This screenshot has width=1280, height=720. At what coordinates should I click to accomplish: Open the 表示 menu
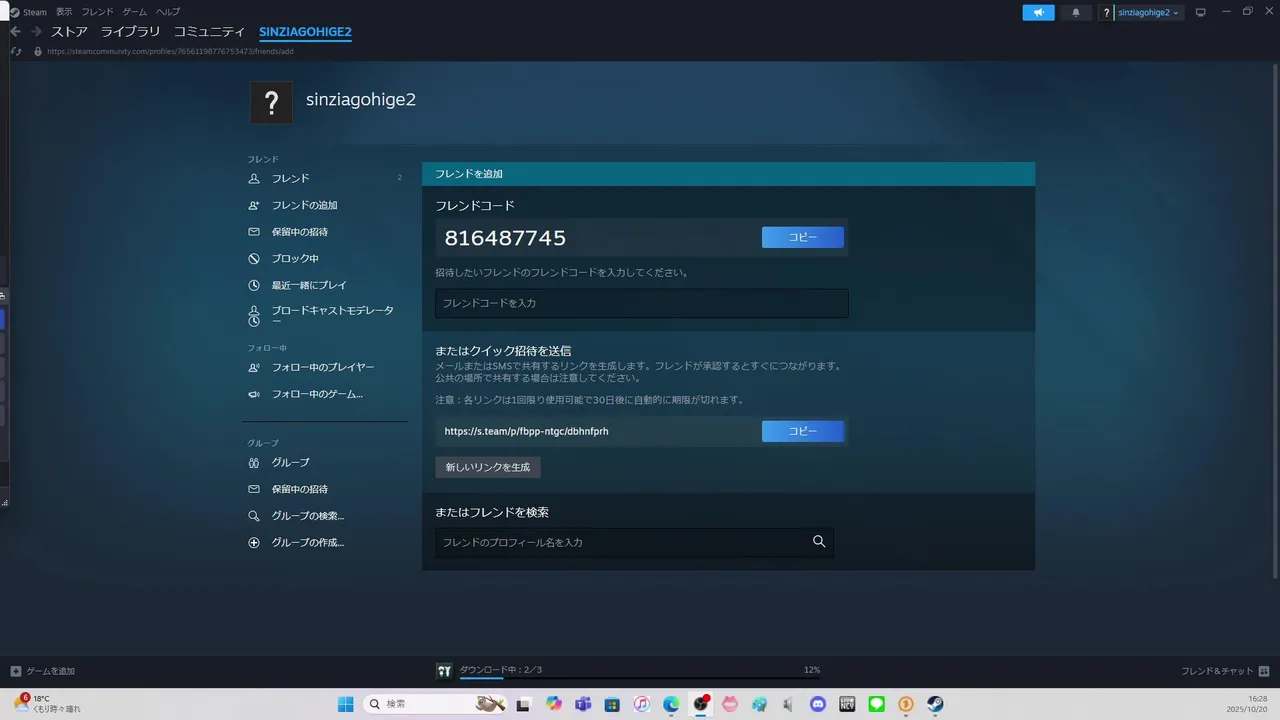point(64,12)
